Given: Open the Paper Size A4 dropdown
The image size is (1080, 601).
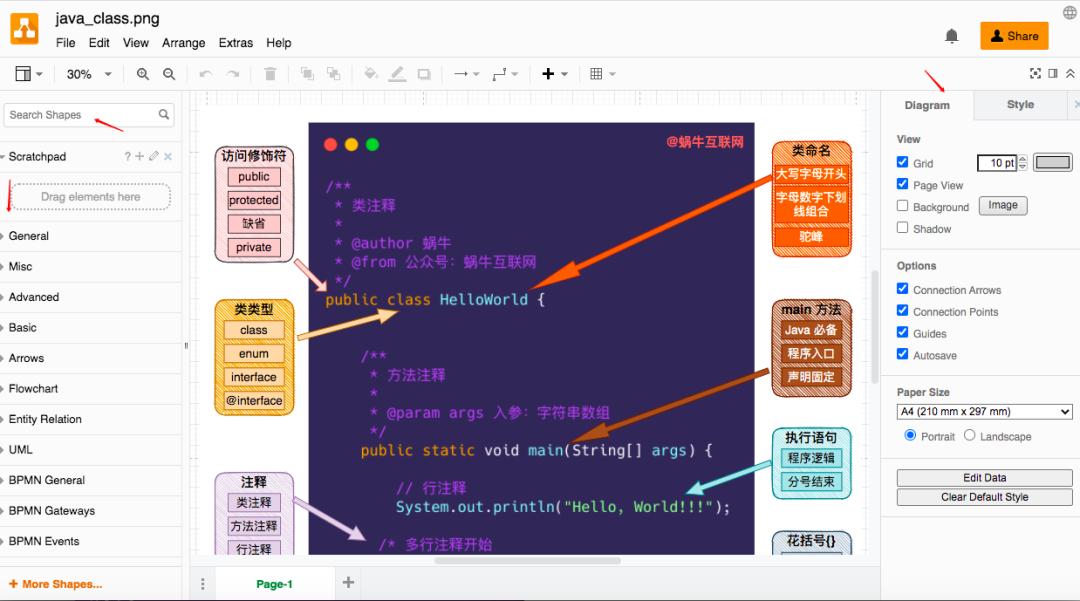Looking at the screenshot, I should coord(982,411).
